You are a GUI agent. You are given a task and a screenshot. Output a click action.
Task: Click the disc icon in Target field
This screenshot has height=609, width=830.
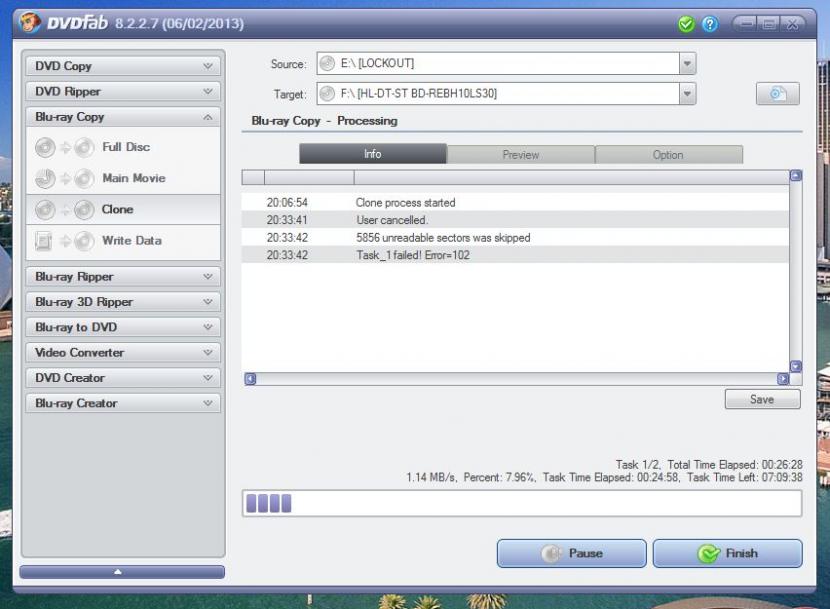coord(328,94)
